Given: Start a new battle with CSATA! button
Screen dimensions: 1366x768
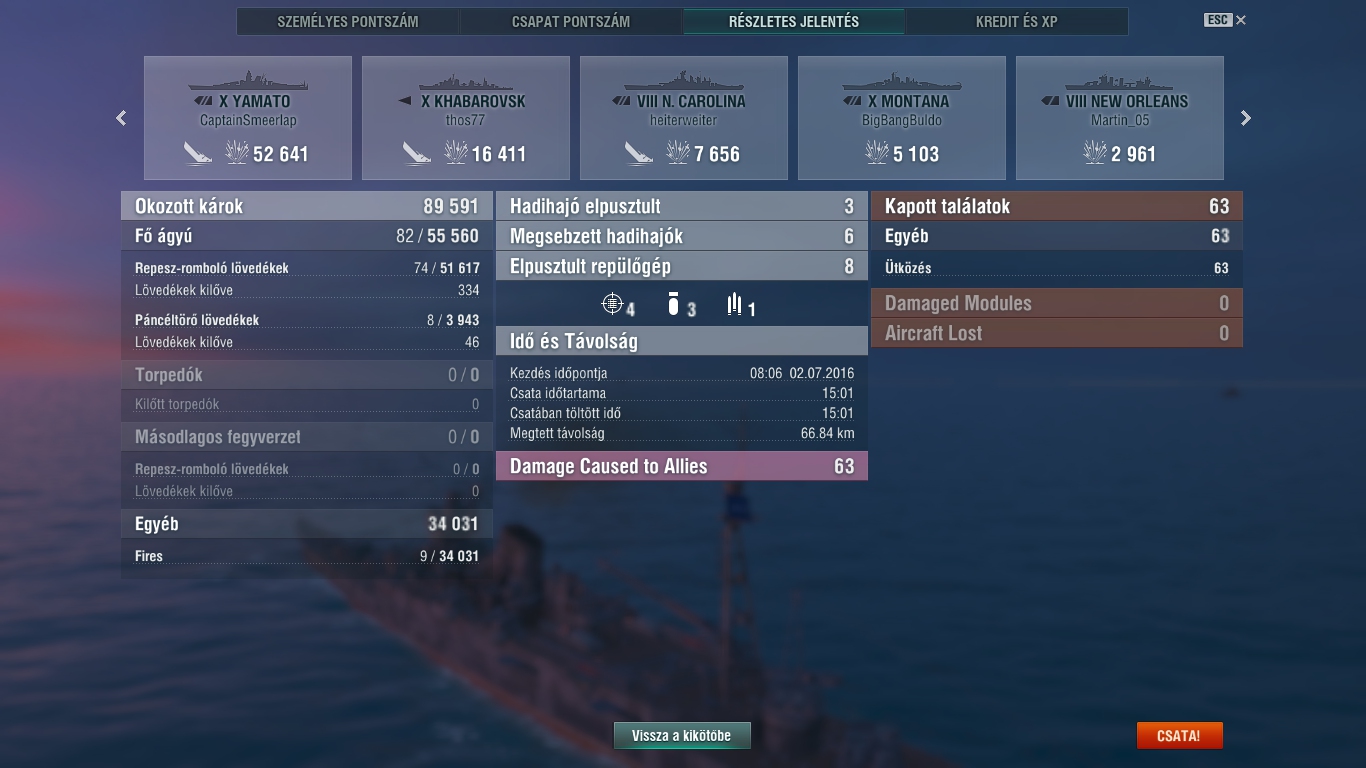Looking at the screenshot, I should [1179, 736].
